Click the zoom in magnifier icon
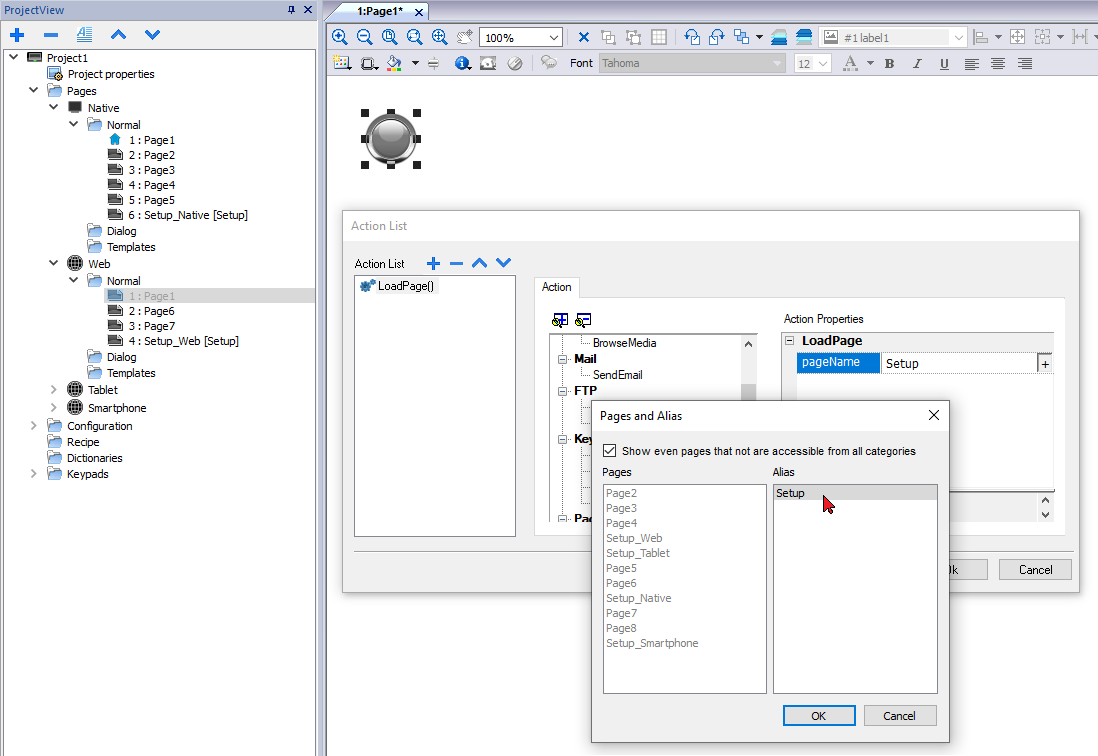This screenshot has height=756, width=1098. (340, 37)
